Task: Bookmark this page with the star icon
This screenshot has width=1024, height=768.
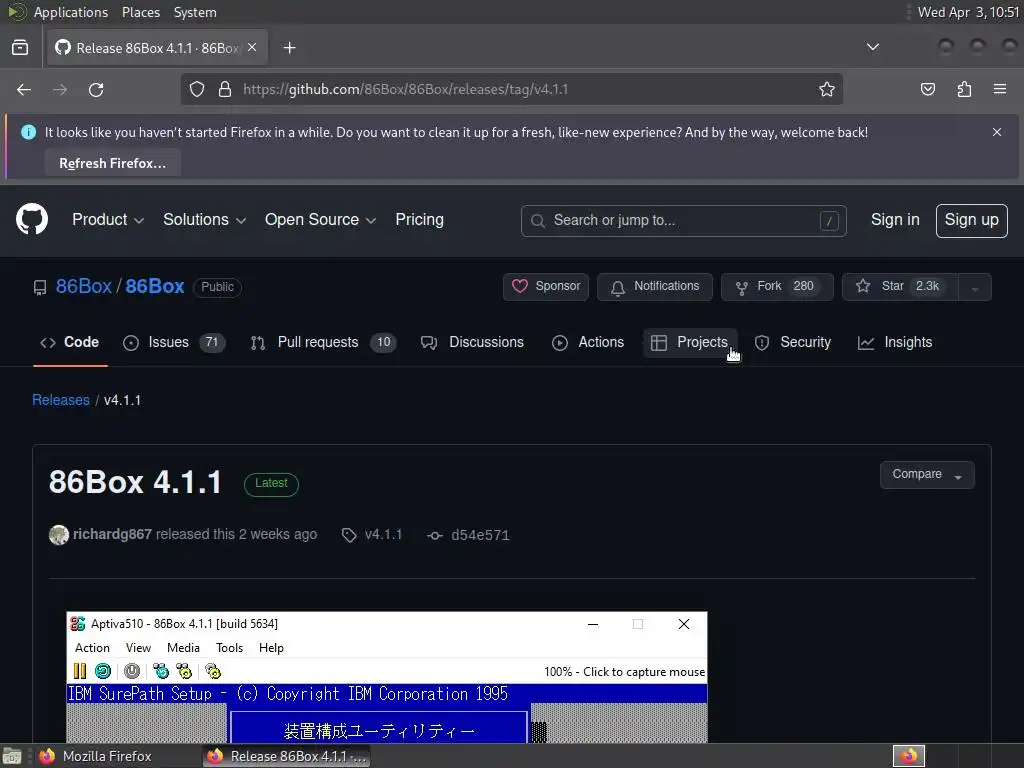Action: (827, 89)
